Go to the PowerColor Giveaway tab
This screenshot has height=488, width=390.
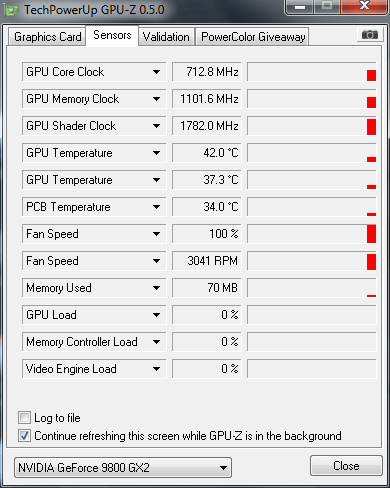coord(253,37)
